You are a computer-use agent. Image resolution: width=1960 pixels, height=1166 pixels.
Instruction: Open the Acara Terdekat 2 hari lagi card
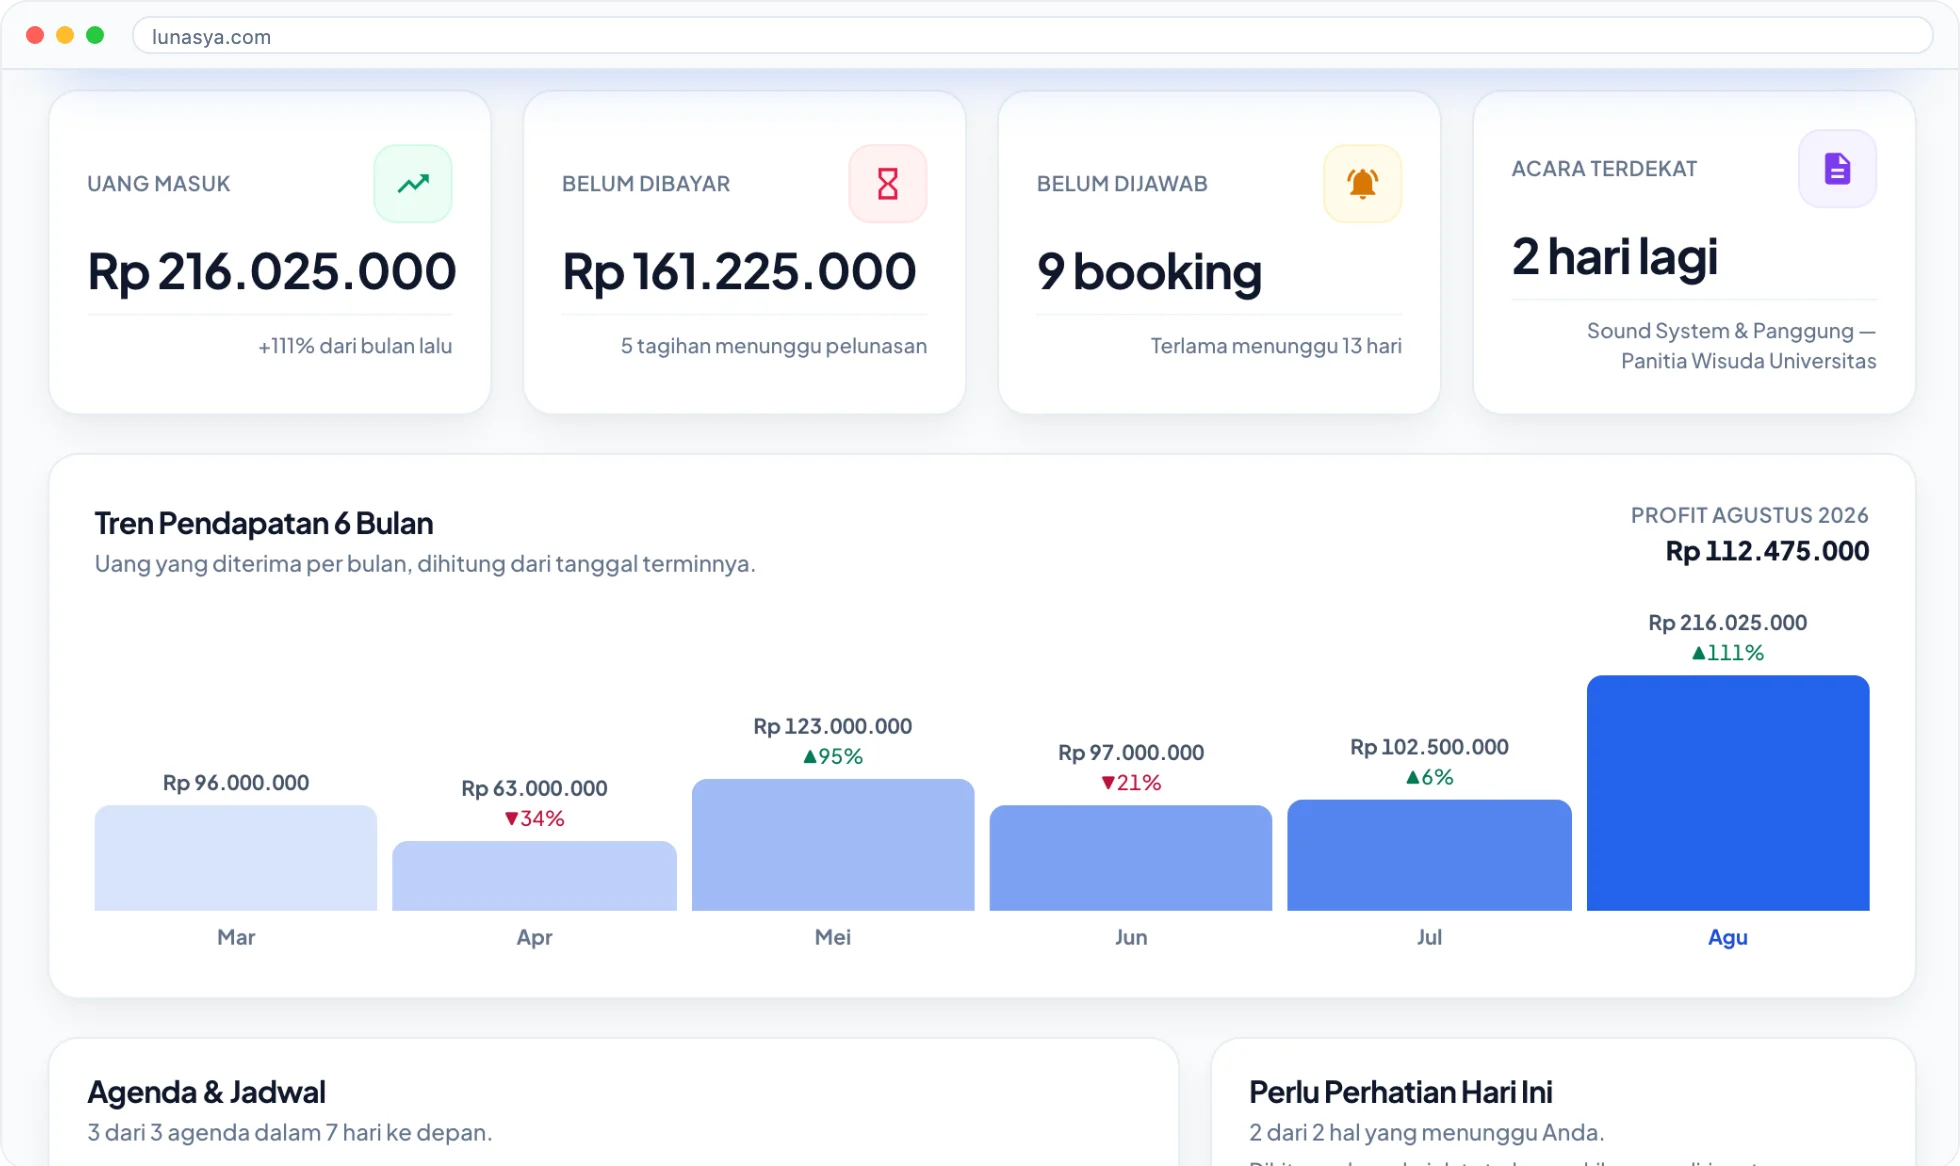tap(1694, 252)
